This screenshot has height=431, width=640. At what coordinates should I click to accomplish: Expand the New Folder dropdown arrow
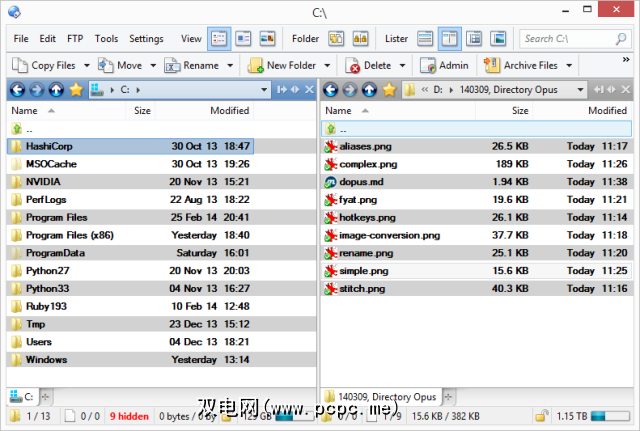[x=327, y=65]
